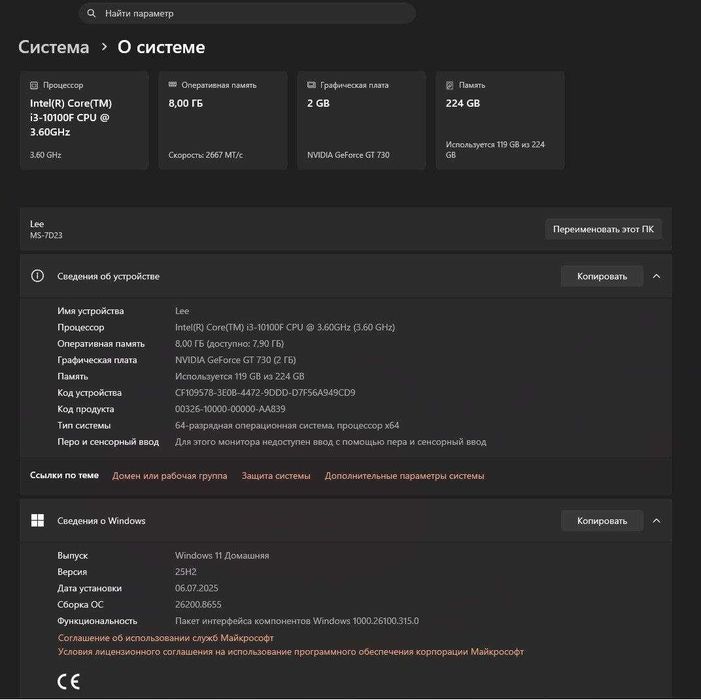The height and width of the screenshot is (700, 701).
Task: Open the Графическая плата 2 GB card
Action: [361, 120]
